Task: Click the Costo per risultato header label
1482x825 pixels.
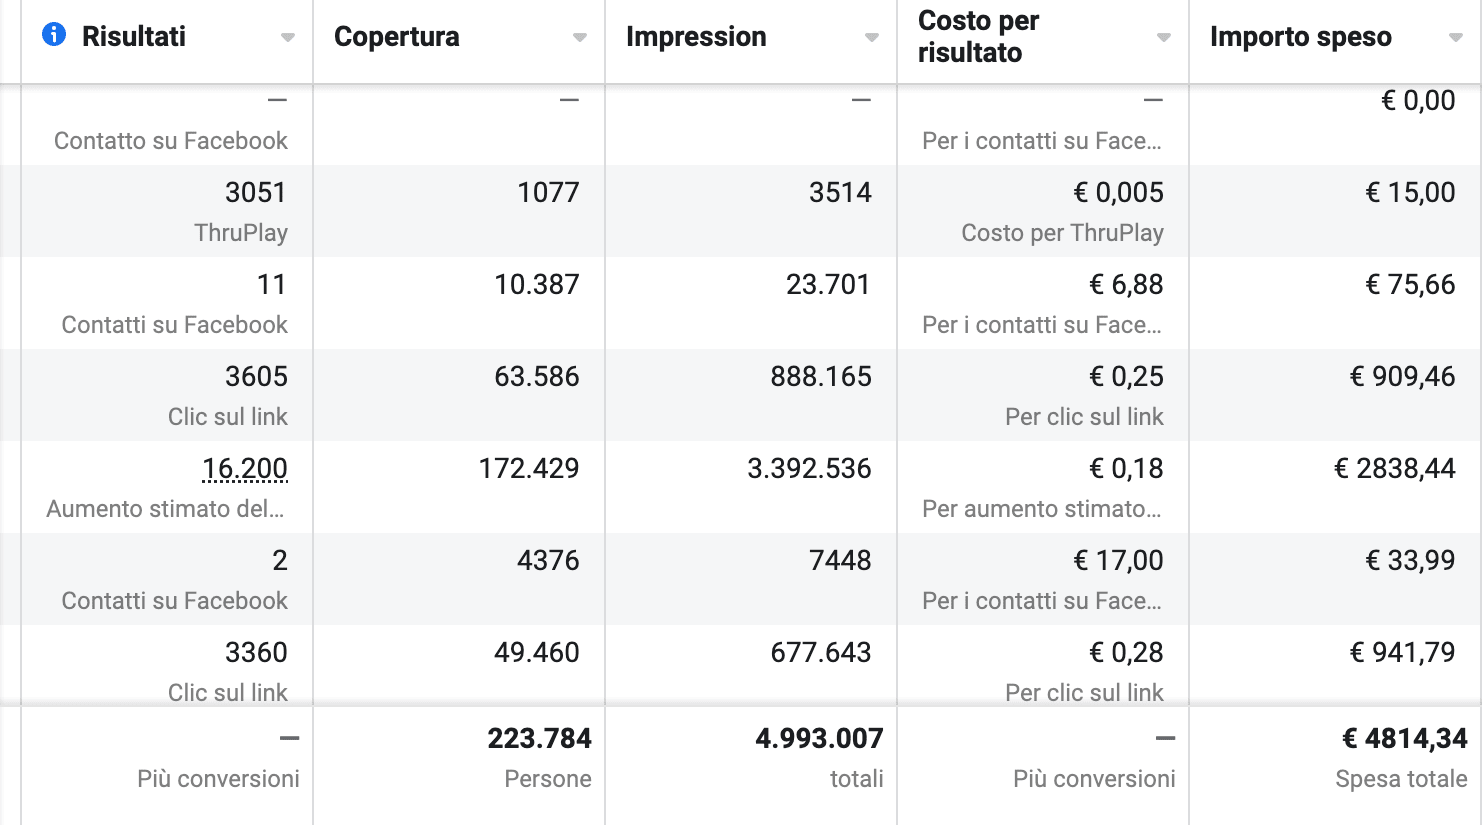Action: (x=979, y=37)
